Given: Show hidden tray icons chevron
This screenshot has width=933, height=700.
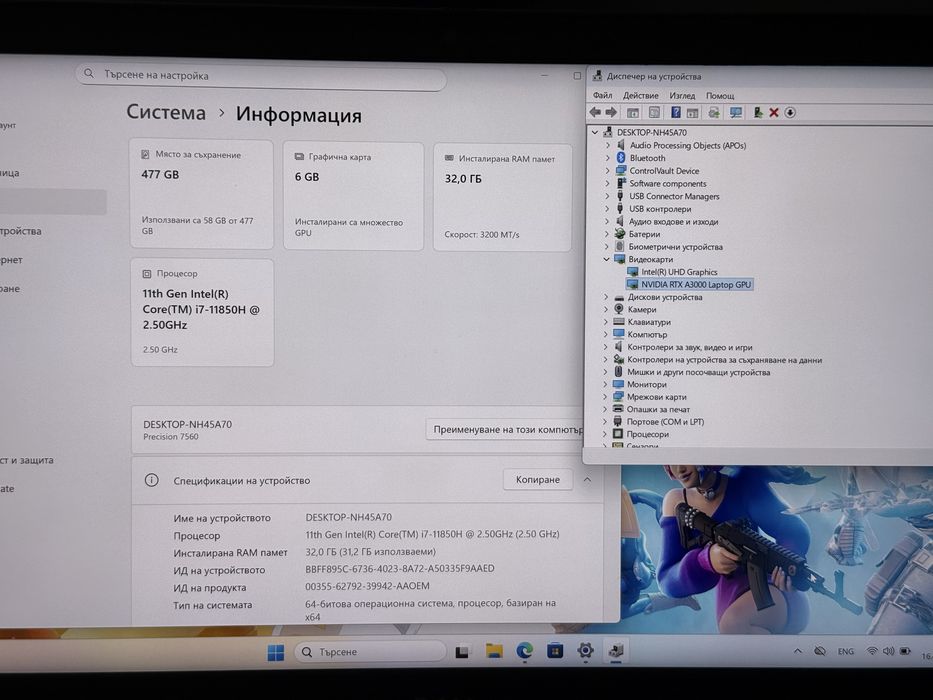Looking at the screenshot, I should 798,651.
